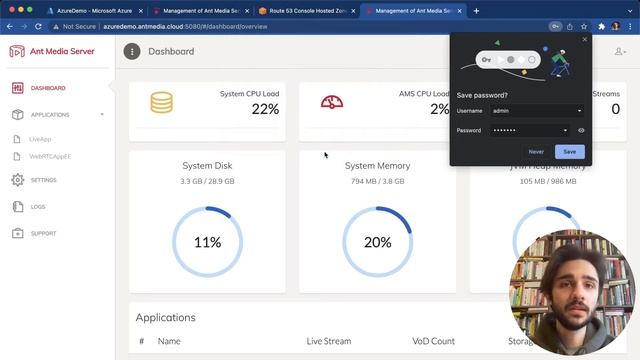Open the user account menu icon
Viewport: 640px width, 360px height.
[x=620, y=51]
